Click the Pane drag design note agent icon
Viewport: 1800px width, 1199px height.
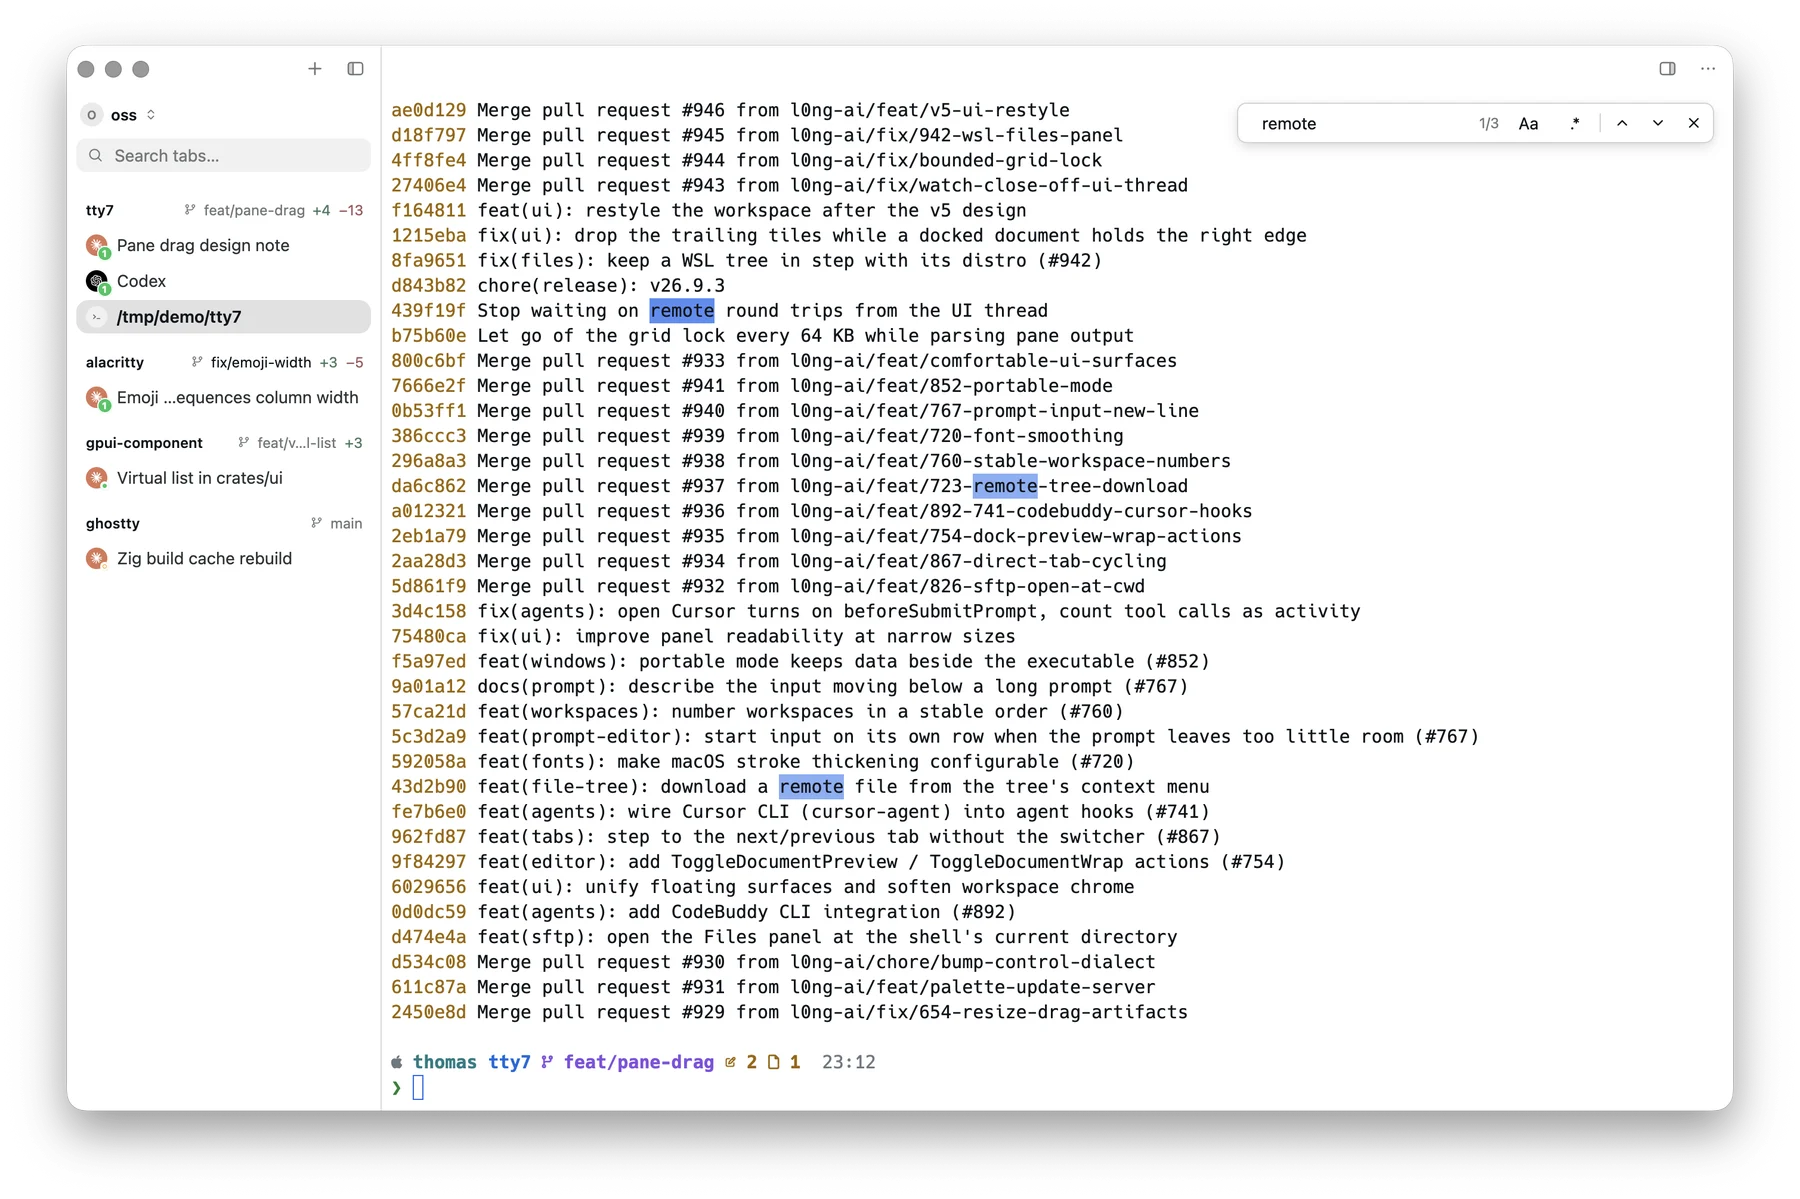pyautogui.click(x=97, y=246)
